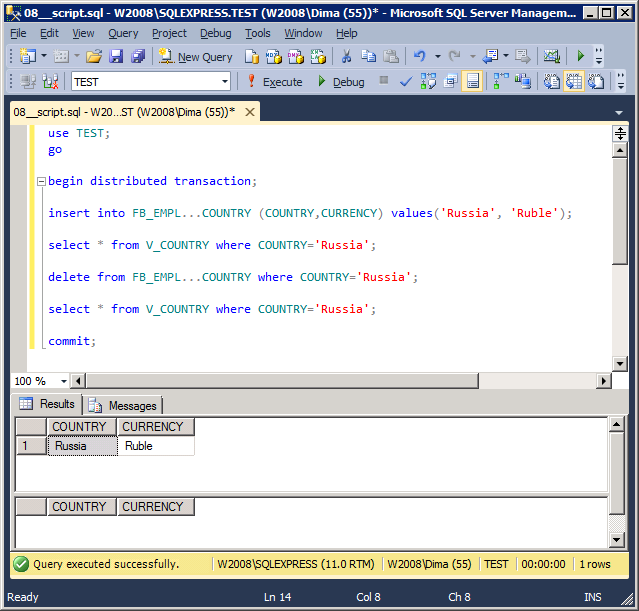This screenshot has width=639, height=611.
Task: Select the Russia cell in results
Action: click(x=82, y=446)
